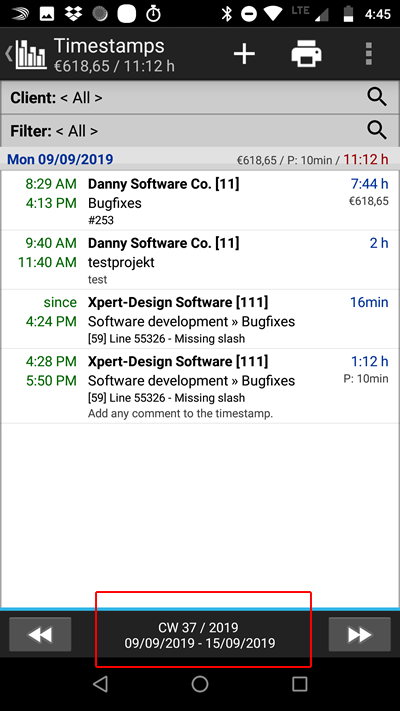400x711 pixels.
Task: Open the three-dot overflow menu
Action: pos(369,54)
